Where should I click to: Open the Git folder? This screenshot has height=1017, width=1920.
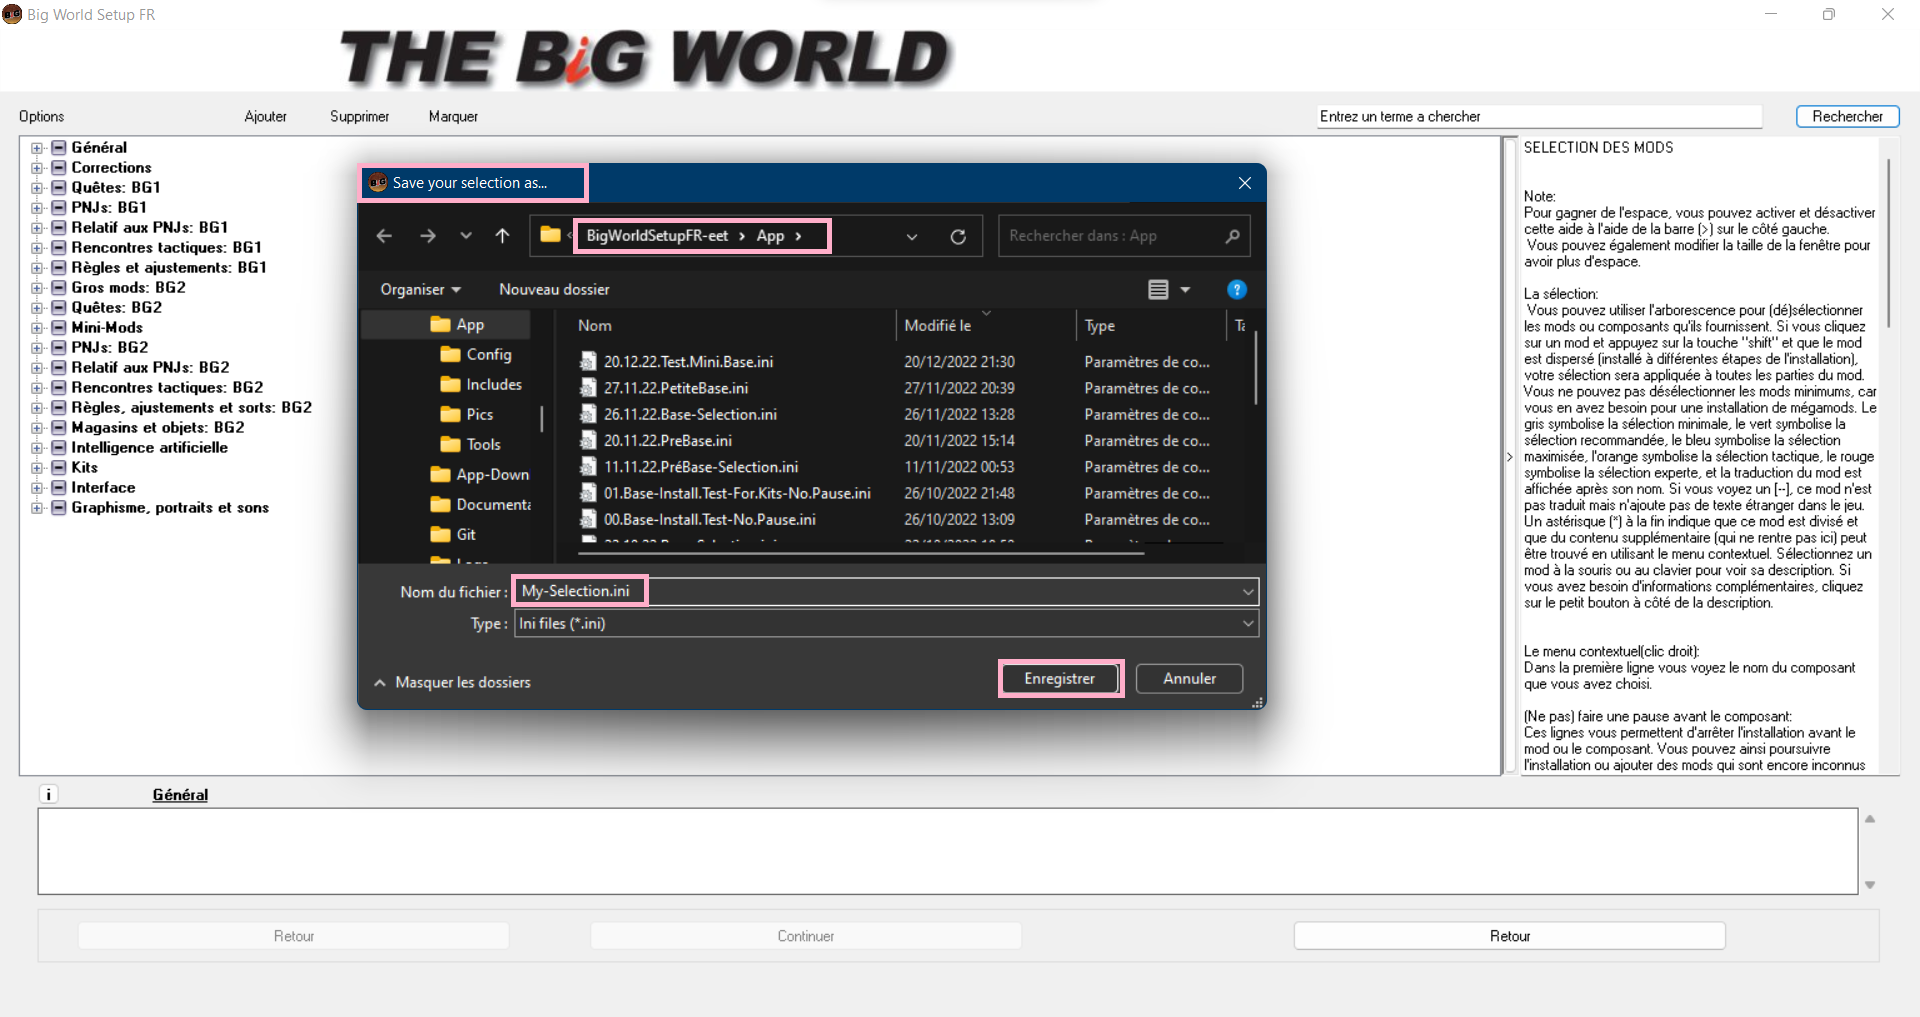(x=453, y=535)
